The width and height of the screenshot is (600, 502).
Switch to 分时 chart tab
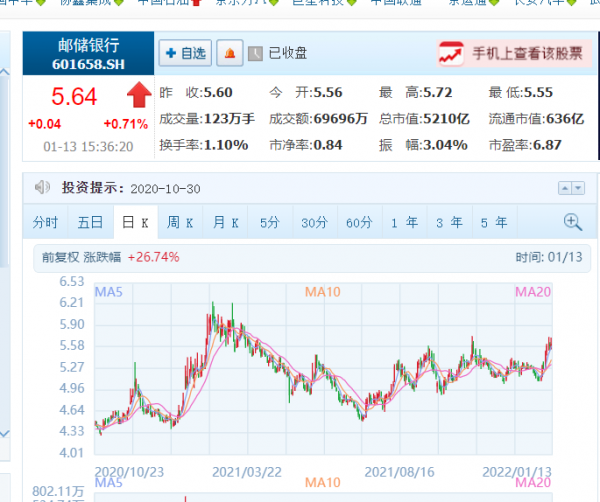(45, 222)
